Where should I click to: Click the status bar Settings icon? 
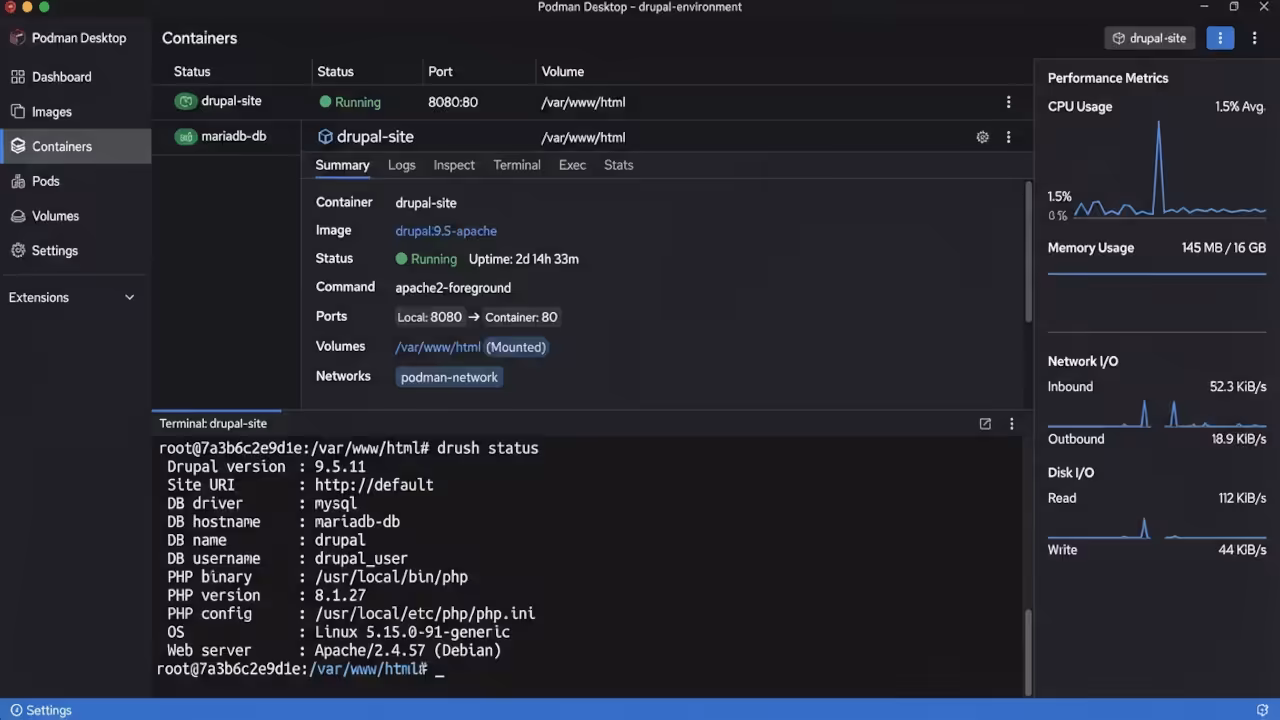click(16, 710)
